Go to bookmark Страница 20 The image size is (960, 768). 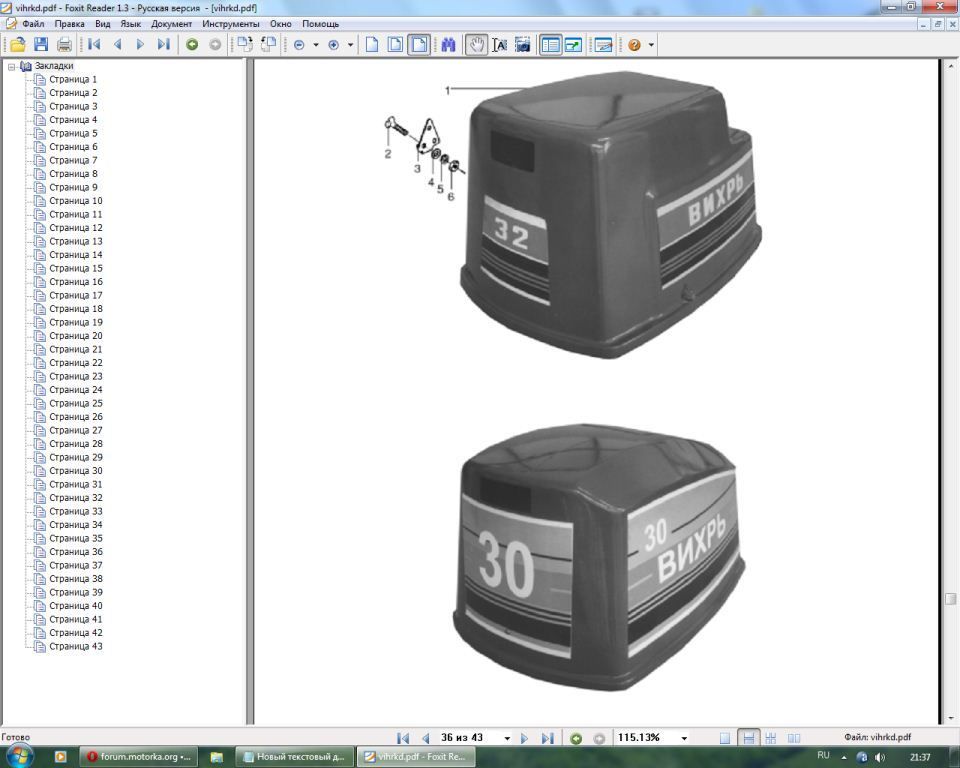75,336
